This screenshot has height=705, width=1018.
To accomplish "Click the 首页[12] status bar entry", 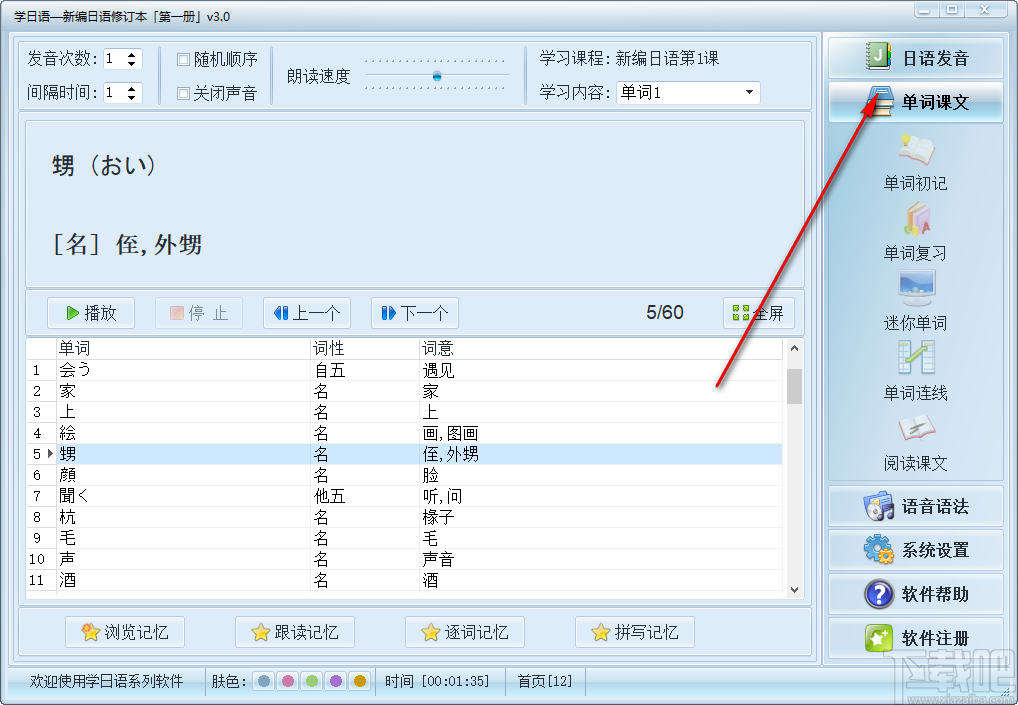I will [545, 681].
